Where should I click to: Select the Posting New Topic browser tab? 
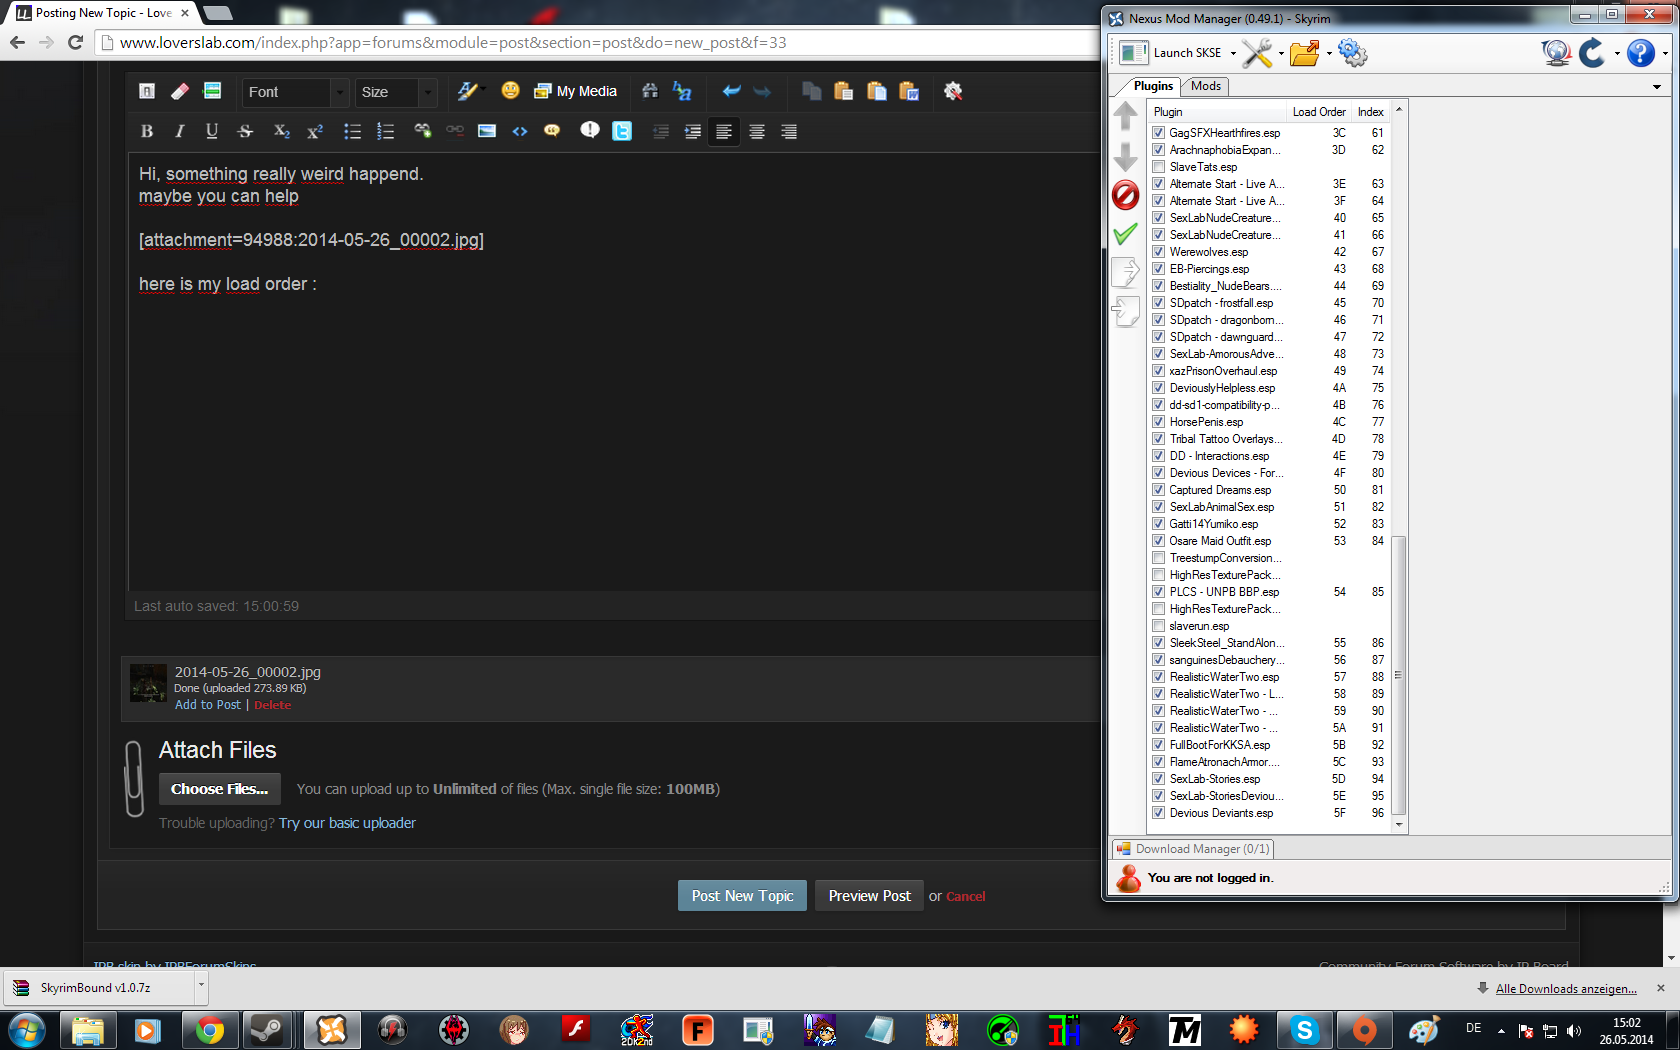tap(103, 13)
